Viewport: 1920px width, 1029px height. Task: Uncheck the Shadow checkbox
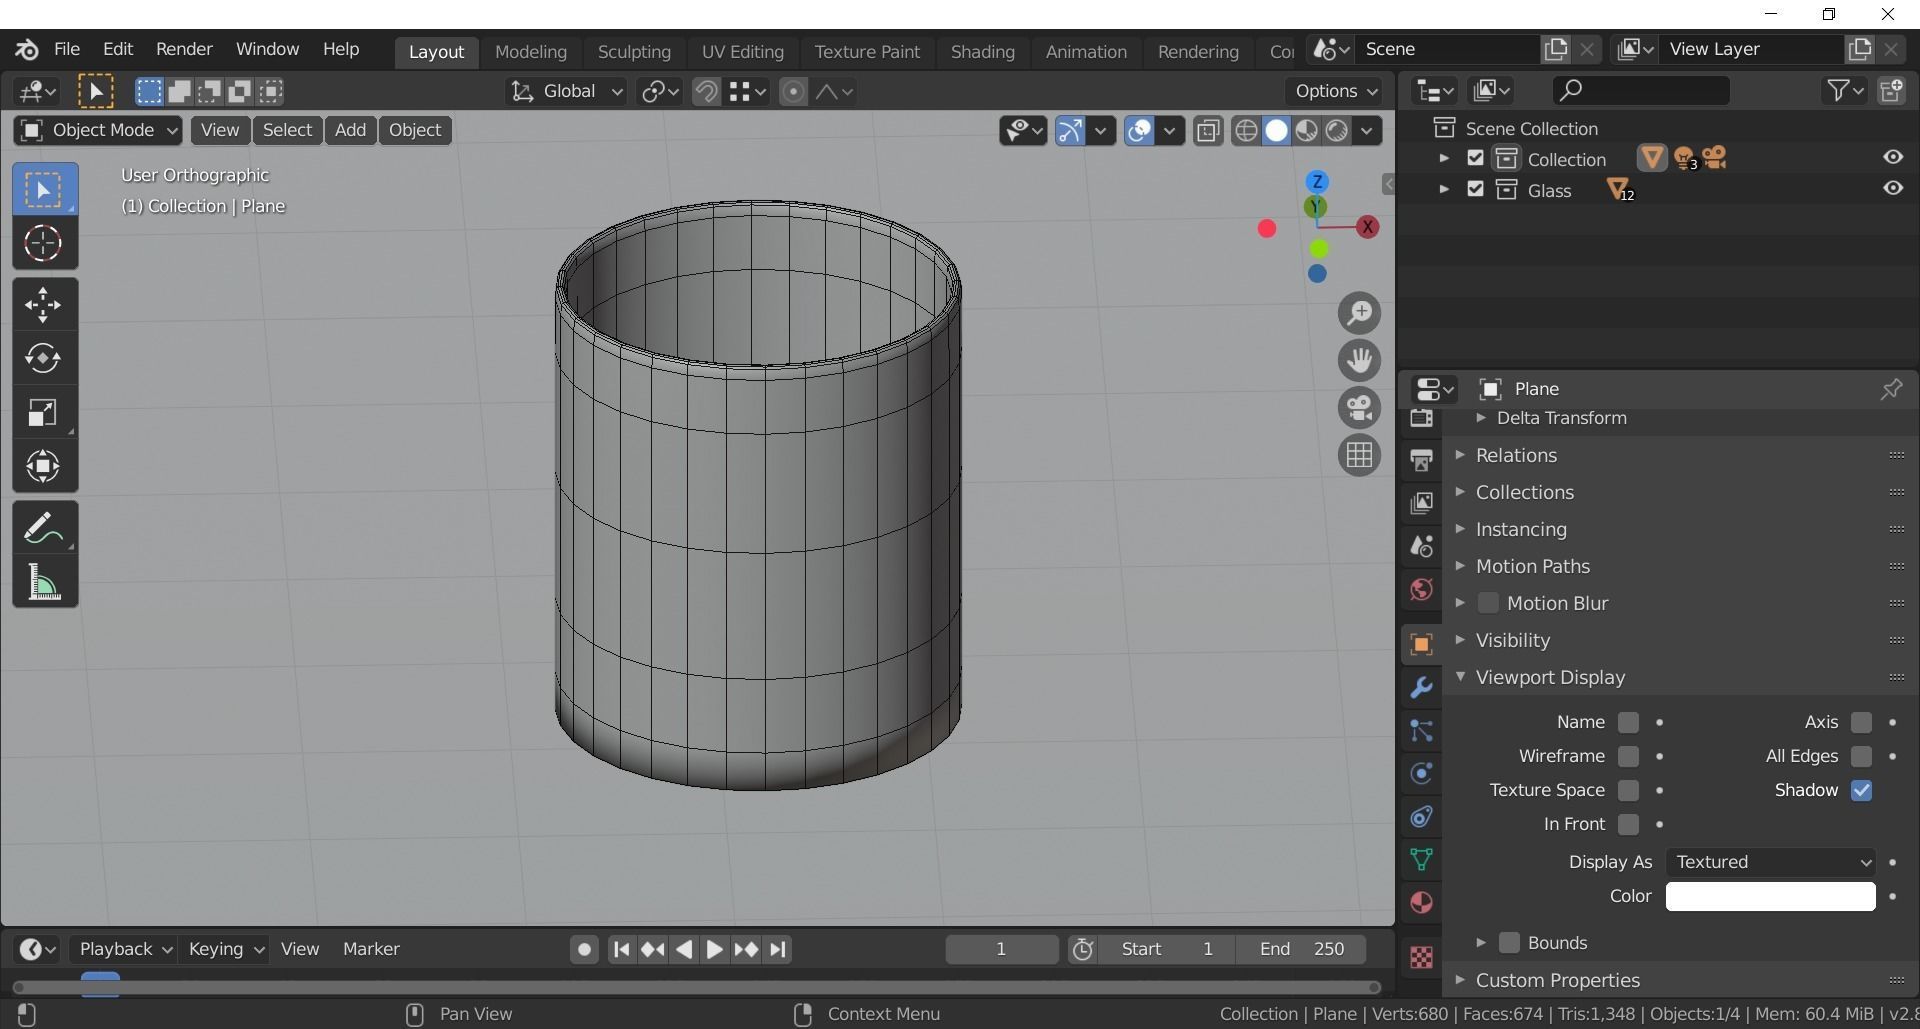(1861, 790)
